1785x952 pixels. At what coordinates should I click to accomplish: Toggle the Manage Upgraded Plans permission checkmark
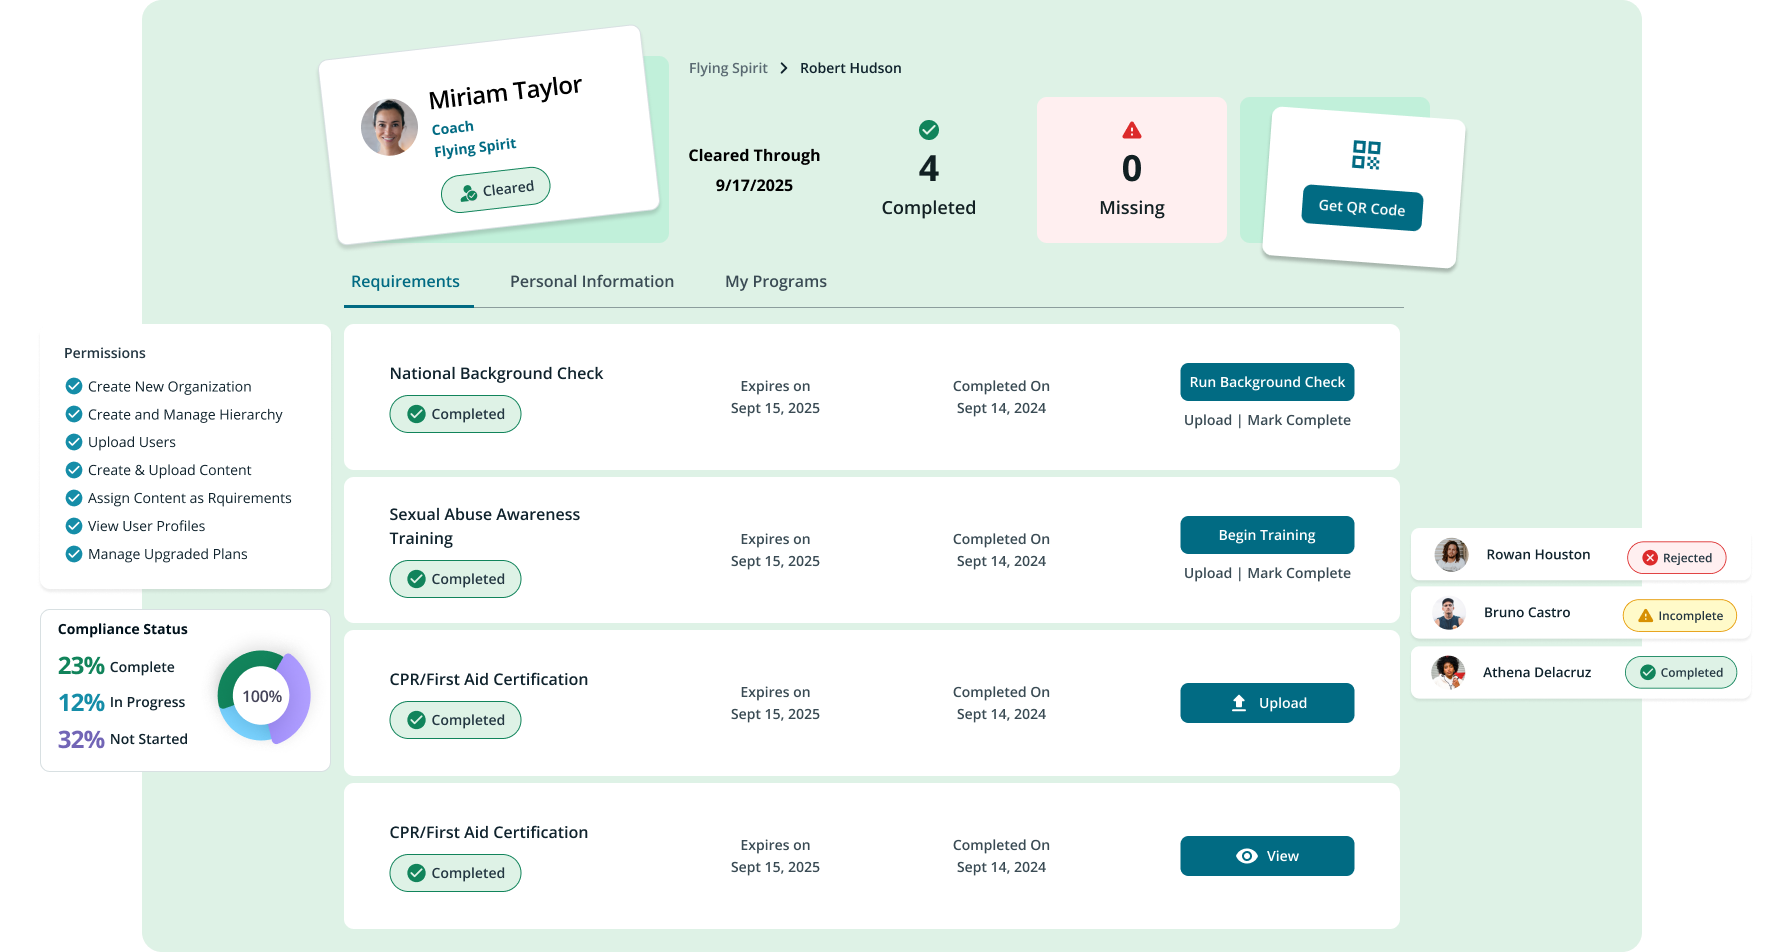tap(73, 553)
